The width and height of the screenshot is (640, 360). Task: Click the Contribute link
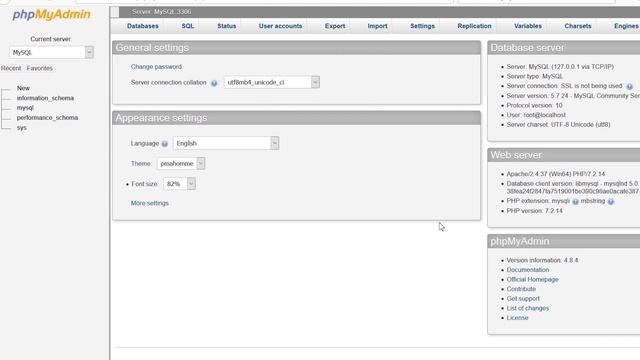tap(521, 289)
